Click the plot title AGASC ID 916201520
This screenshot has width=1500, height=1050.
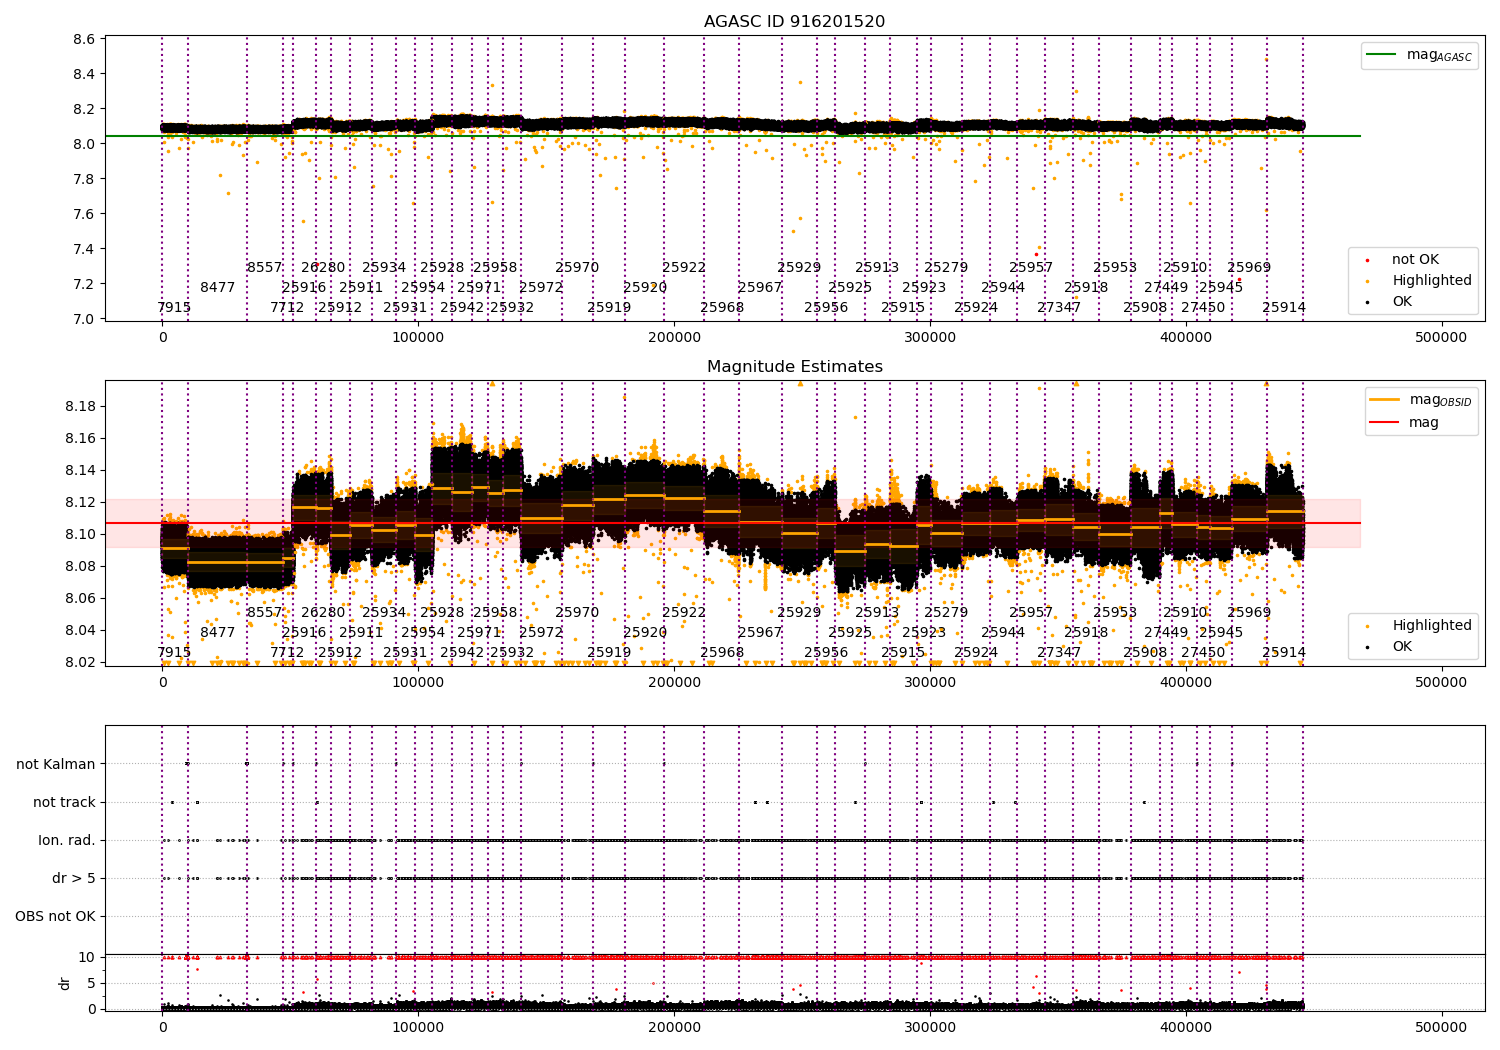[x=794, y=22]
